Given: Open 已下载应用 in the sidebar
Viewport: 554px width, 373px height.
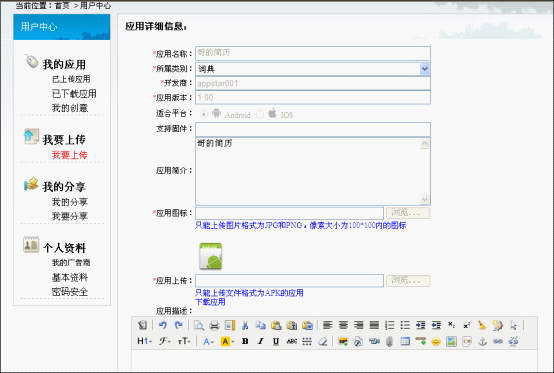Looking at the screenshot, I should click(74, 94).
